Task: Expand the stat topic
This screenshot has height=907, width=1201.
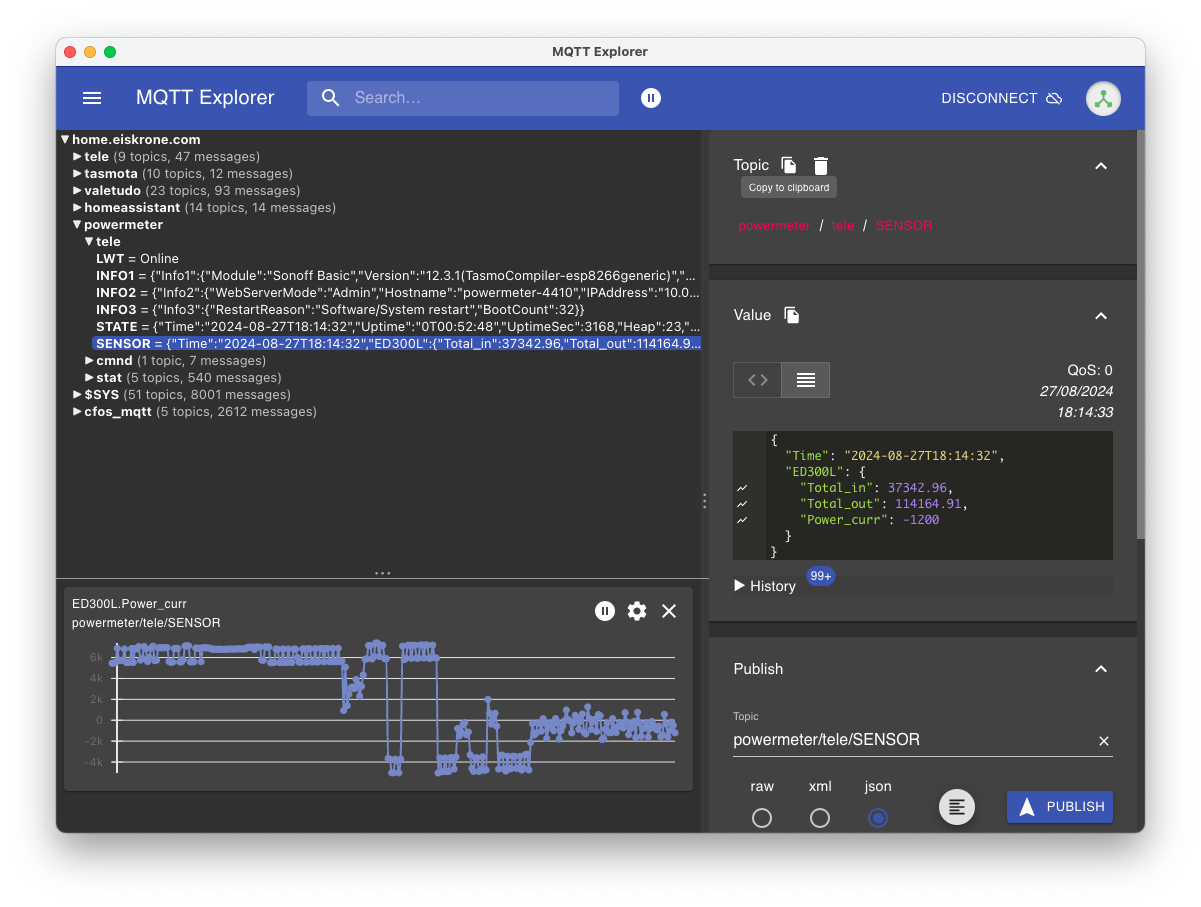Action: pos(89,378)
